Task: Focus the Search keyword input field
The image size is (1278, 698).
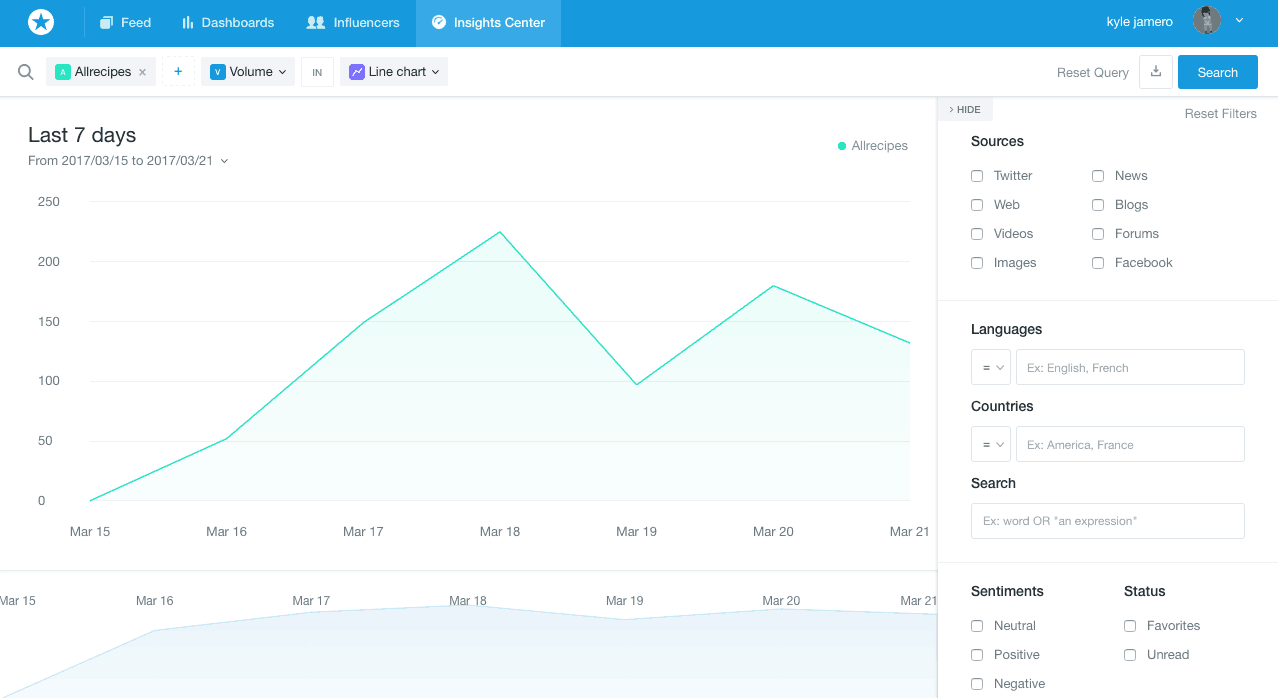Action: (x=1108, y=521)
